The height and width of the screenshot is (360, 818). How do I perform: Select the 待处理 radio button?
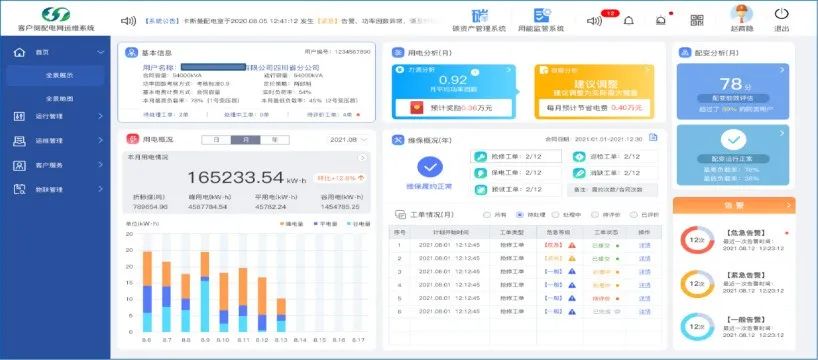pyautogui.click(x=520, y=214)
